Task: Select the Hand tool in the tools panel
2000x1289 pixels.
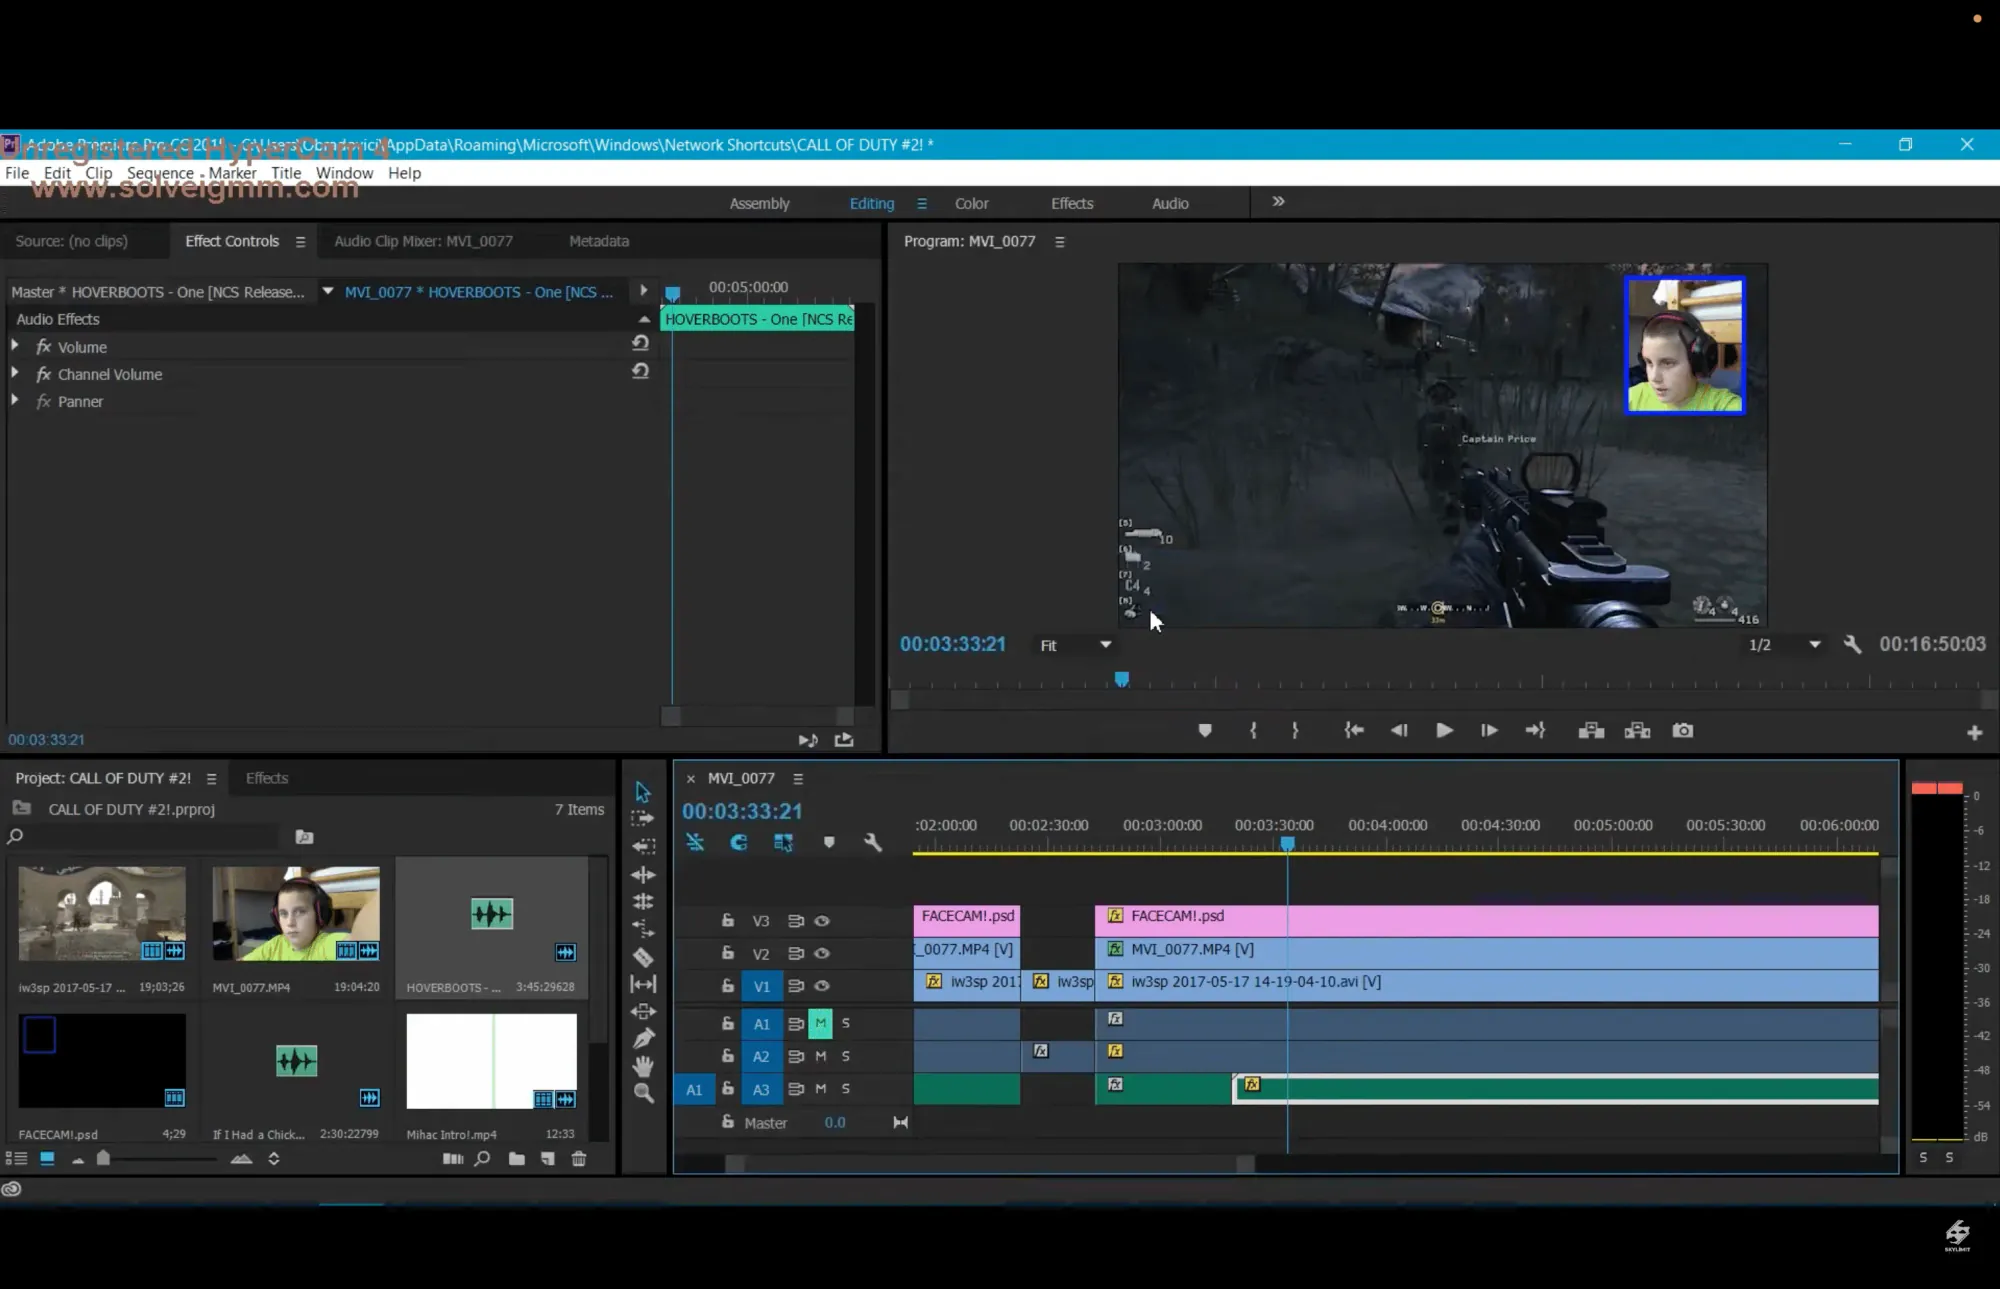Action: pos(643,1066)
